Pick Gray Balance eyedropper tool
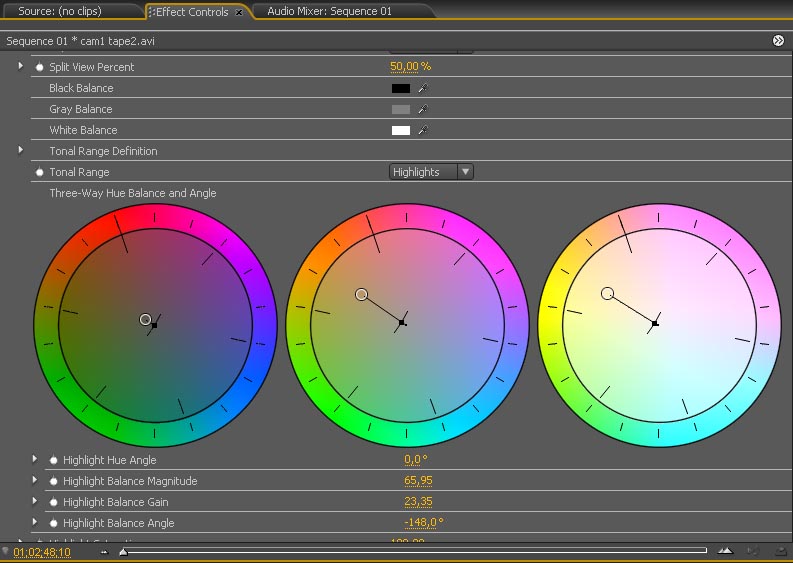Image resolution: width=793 pixels, height=563 pixels. pyautogui.click(x=423, y=109)
